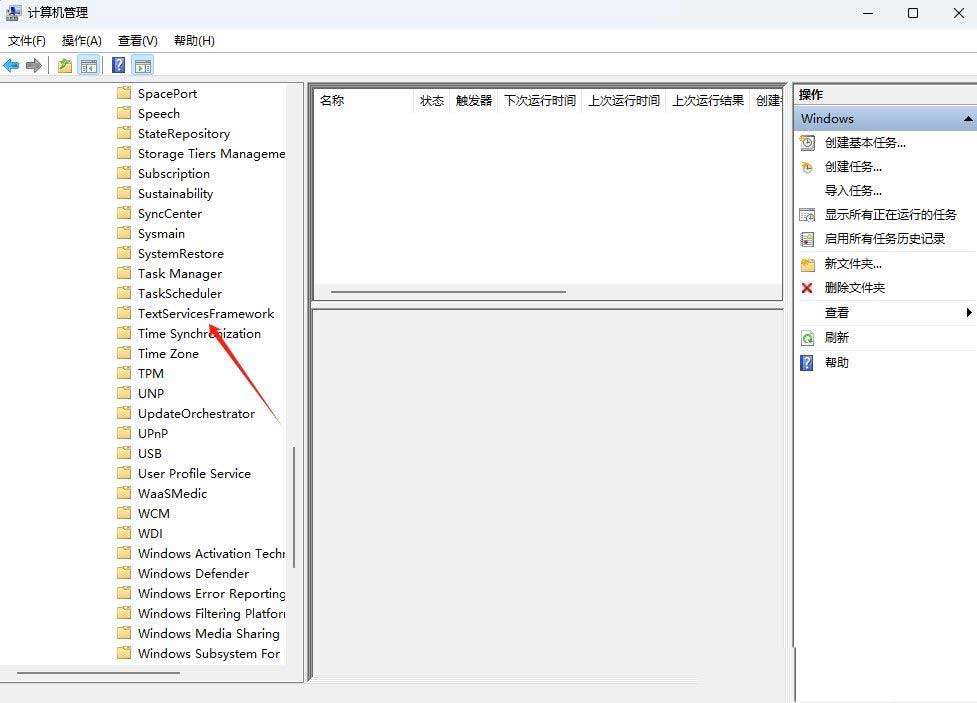977x703 pixels.
Task: Click the 新文件夹 folder icon
Action: [x=807, y=264]
